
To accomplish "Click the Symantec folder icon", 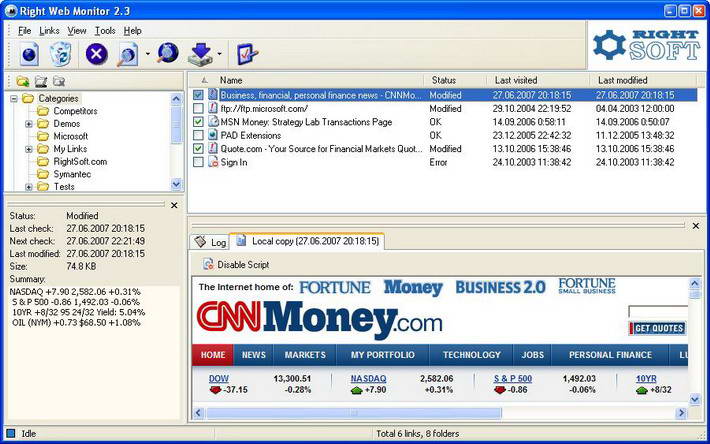I will pos(43,174).
